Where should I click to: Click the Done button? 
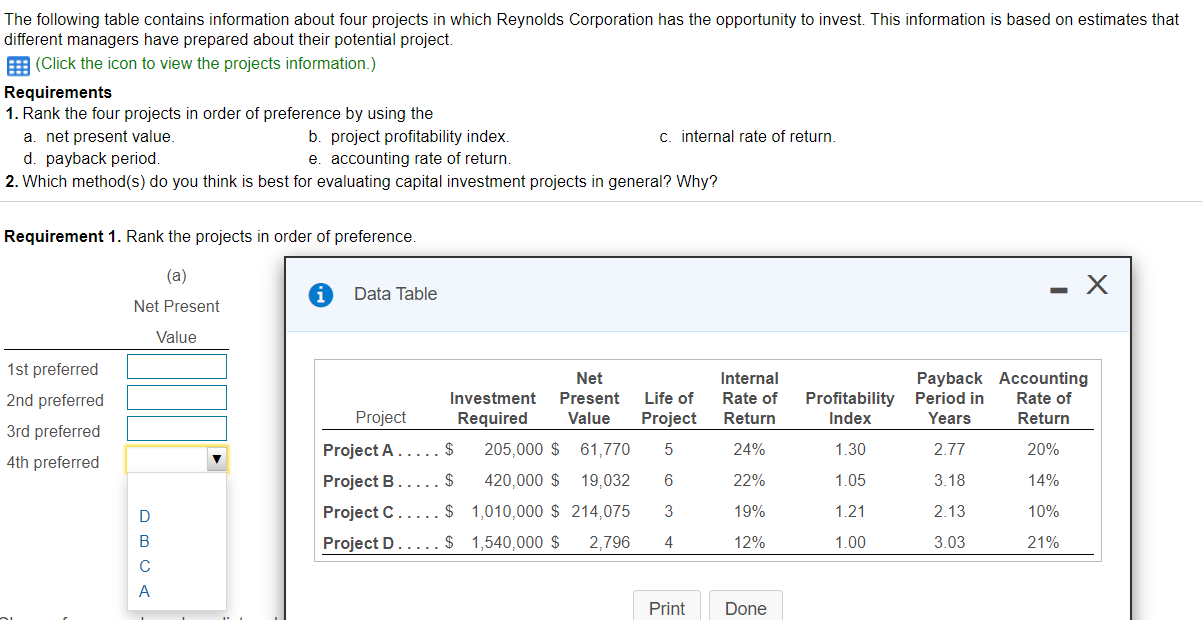pyautogui.click(x=746, y=608)
